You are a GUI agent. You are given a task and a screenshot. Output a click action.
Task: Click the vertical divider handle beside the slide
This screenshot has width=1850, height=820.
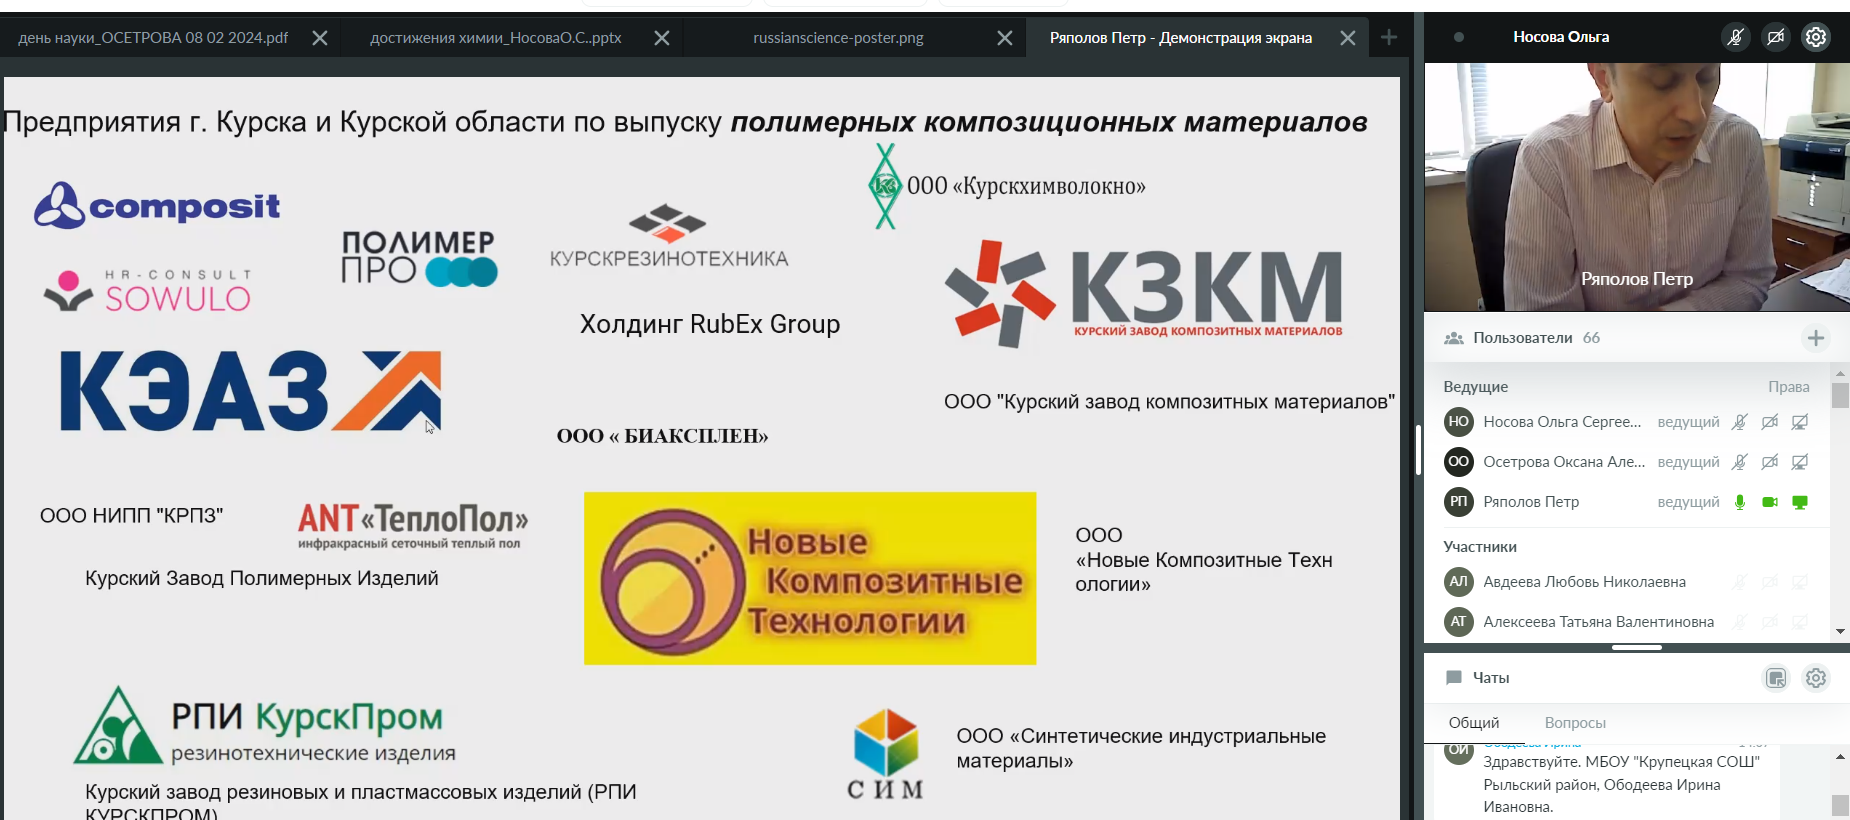pos(1418,450)
